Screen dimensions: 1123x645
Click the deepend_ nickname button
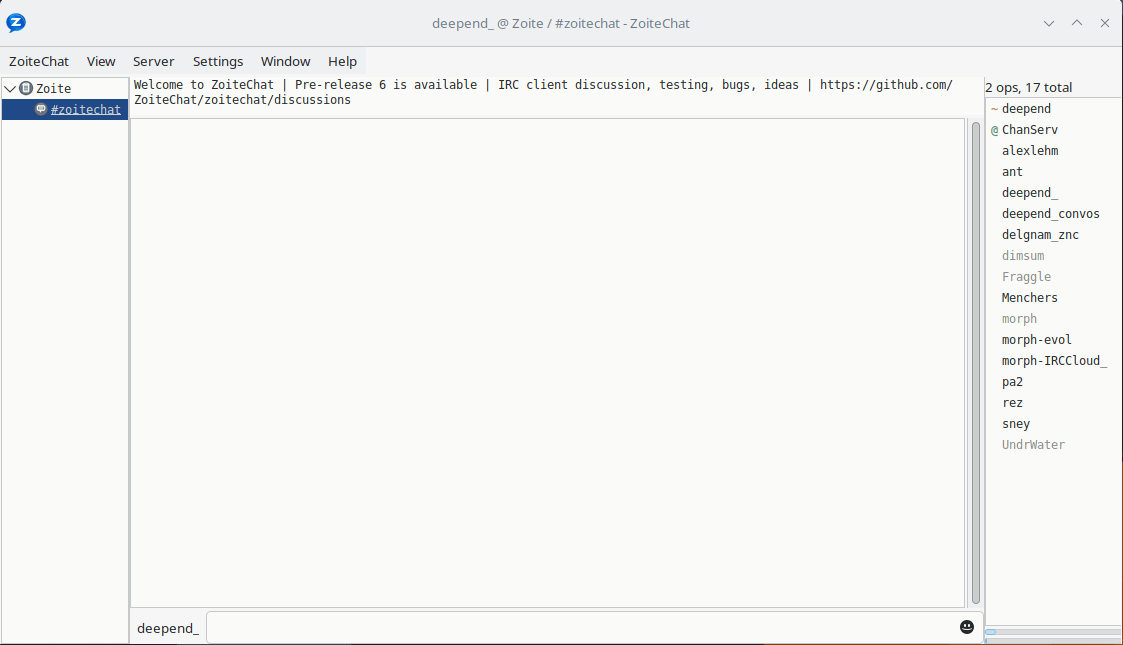[x=168, y=628]
